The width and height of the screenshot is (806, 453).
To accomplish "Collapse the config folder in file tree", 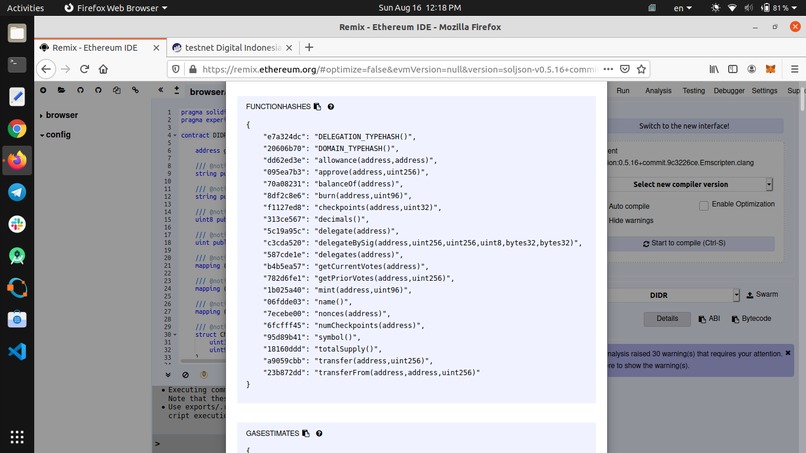I will 42,135.
